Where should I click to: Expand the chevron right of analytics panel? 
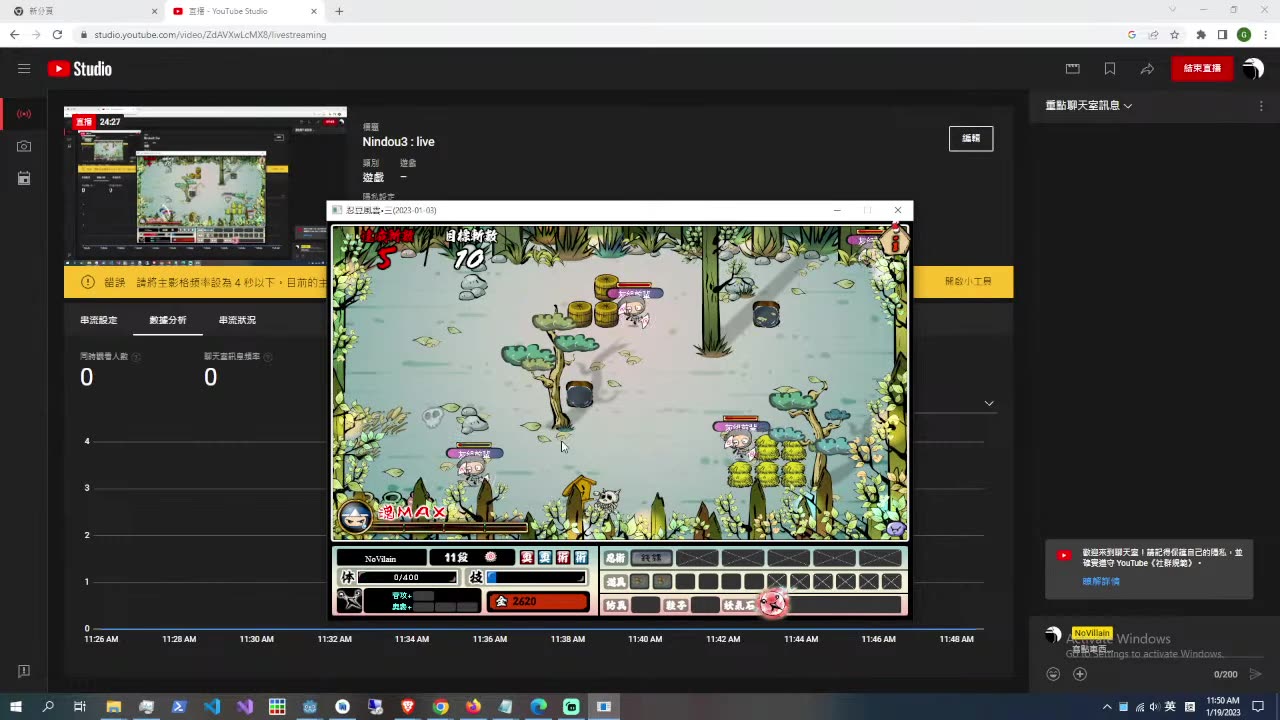point(989,403)
